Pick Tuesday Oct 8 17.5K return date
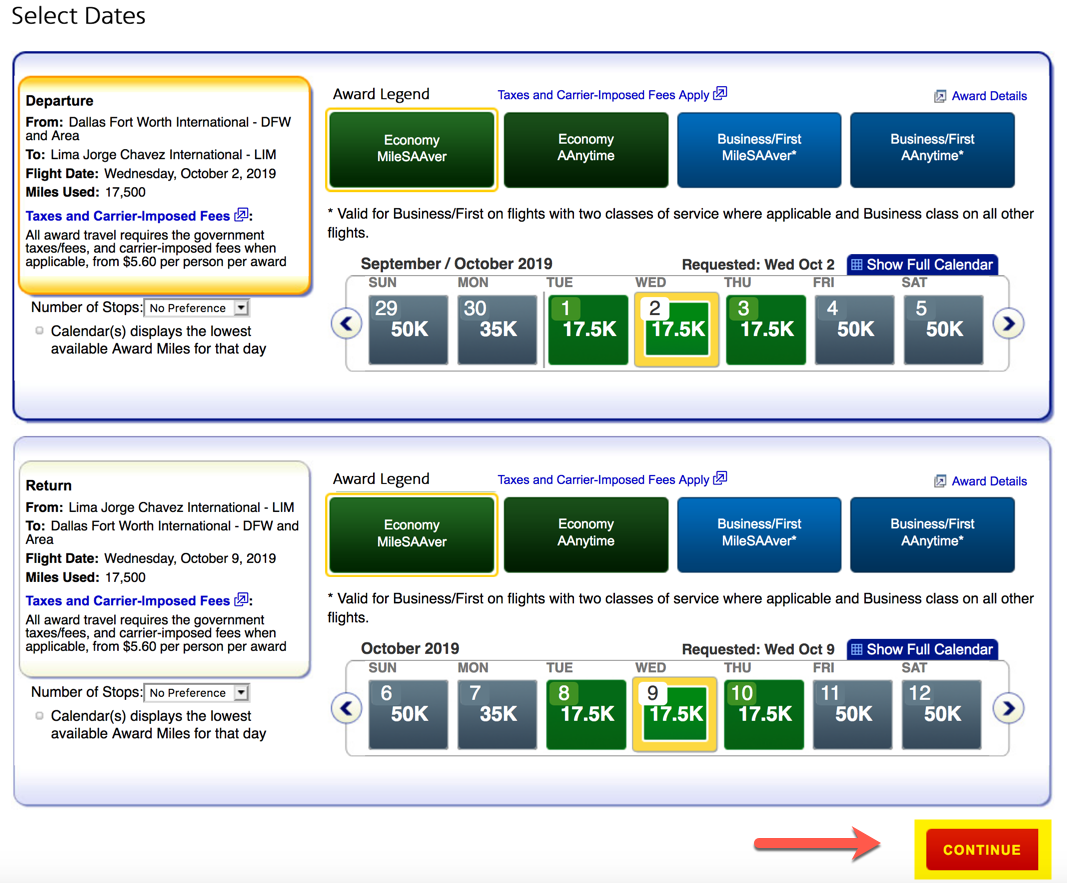1067x883 pixels. (x=586, y=714)
